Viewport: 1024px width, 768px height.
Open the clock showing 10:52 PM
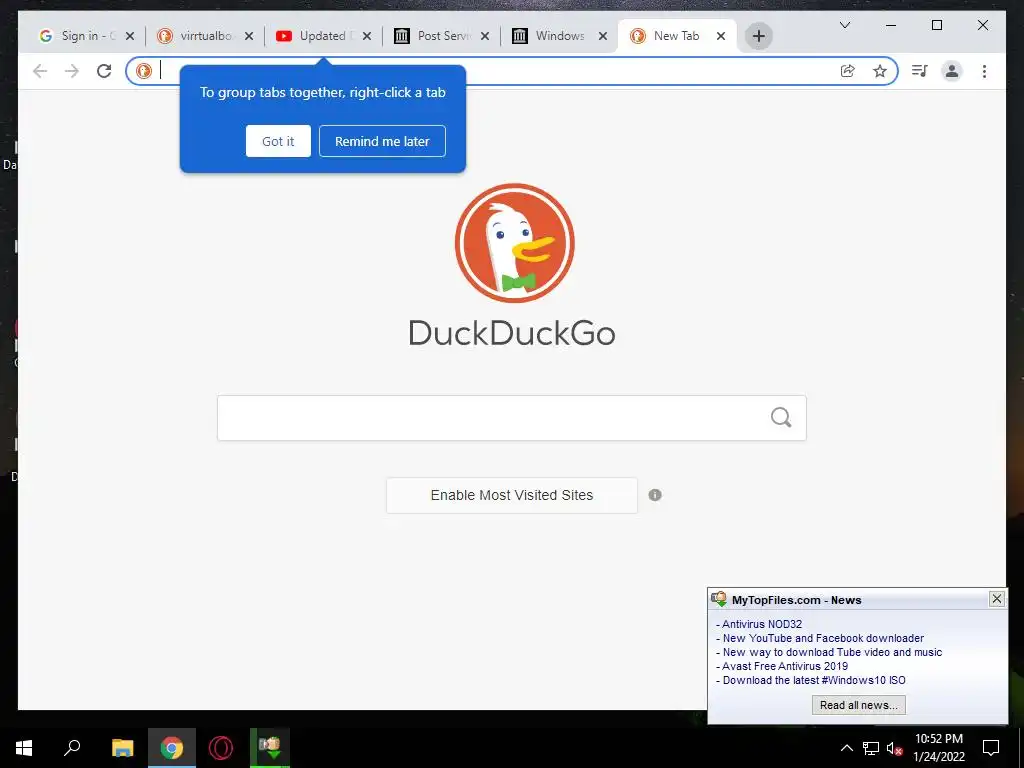pos(939,748)
